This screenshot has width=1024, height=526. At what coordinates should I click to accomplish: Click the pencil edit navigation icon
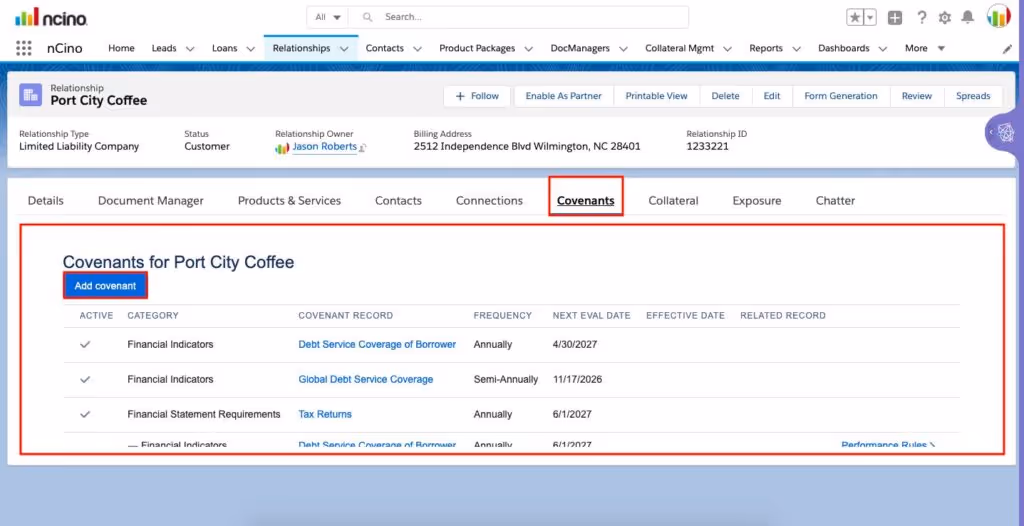pos(1007,48)
